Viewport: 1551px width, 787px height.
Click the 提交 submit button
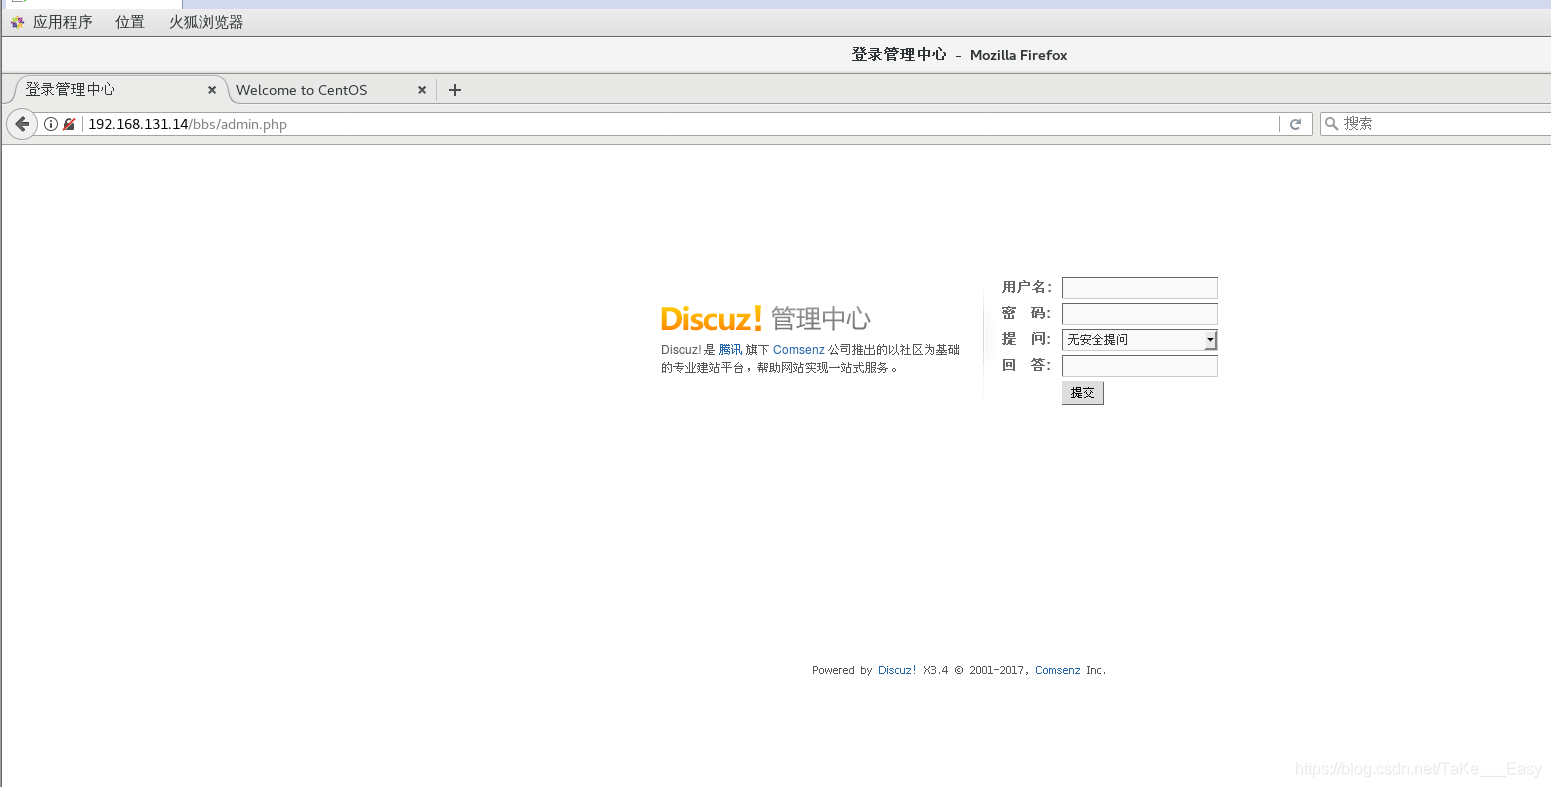point(1083,393)
